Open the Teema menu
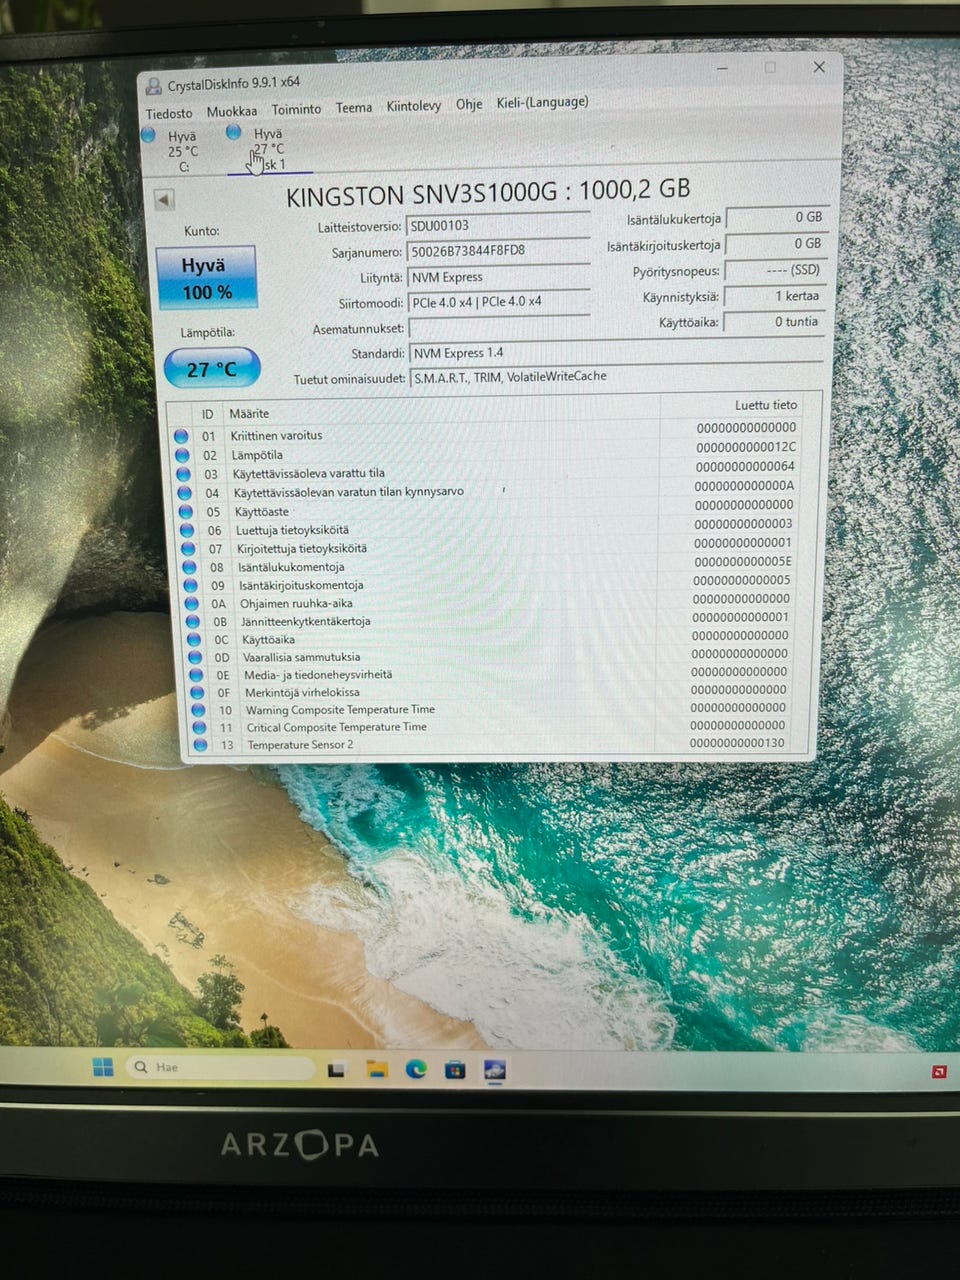 [354, 107]
